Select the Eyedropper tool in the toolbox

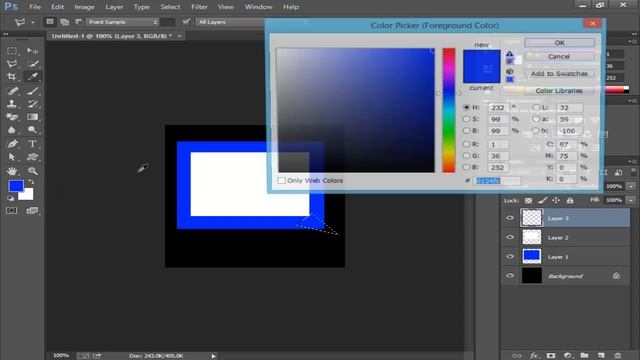(32, 77)
